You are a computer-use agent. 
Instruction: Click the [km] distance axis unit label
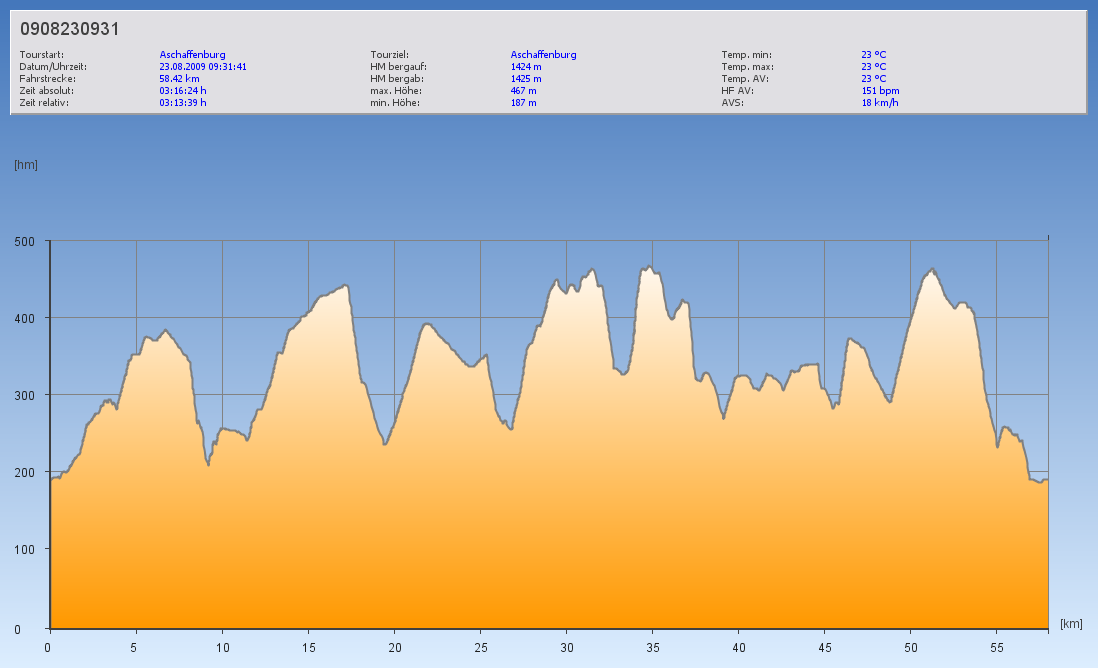1071,624
